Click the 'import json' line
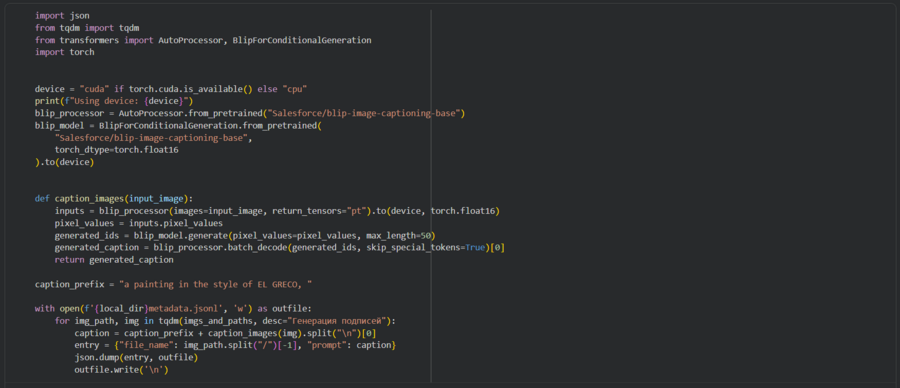This screenshot has width=900, height=388. coord(62,16)
